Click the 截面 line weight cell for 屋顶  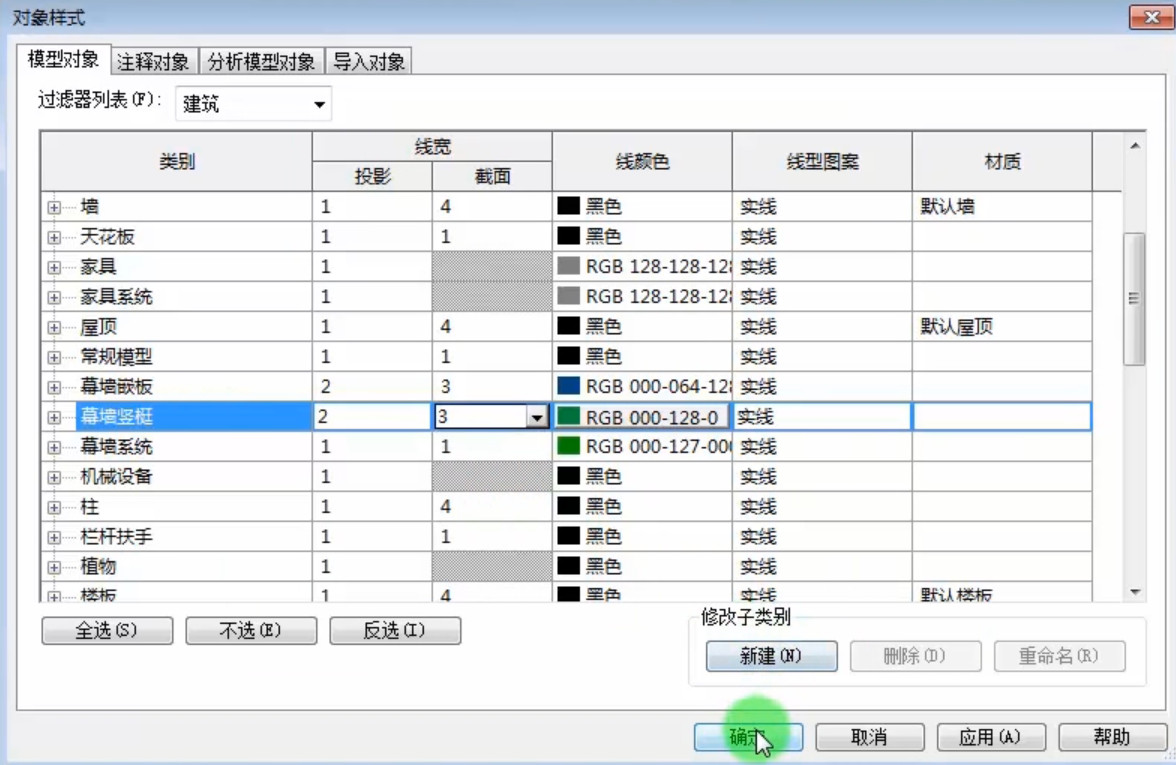click(492, 326)
